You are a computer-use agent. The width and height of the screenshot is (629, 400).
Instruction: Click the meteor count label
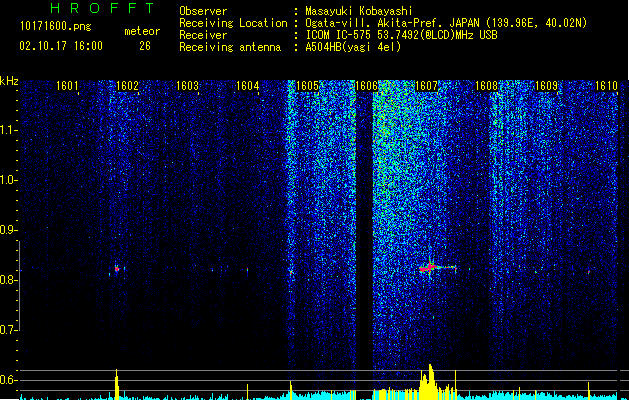[142, 31]
